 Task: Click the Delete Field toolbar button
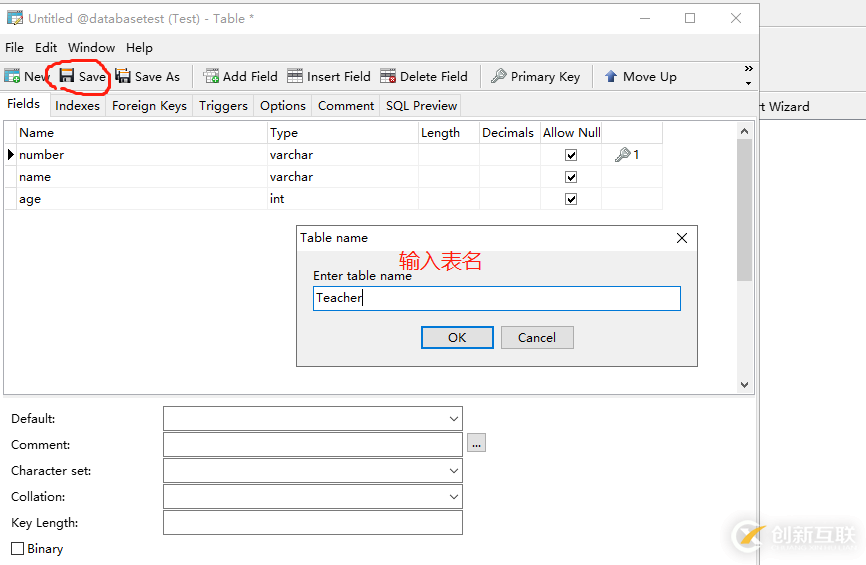pyautogui.click(x=424, y=76)
